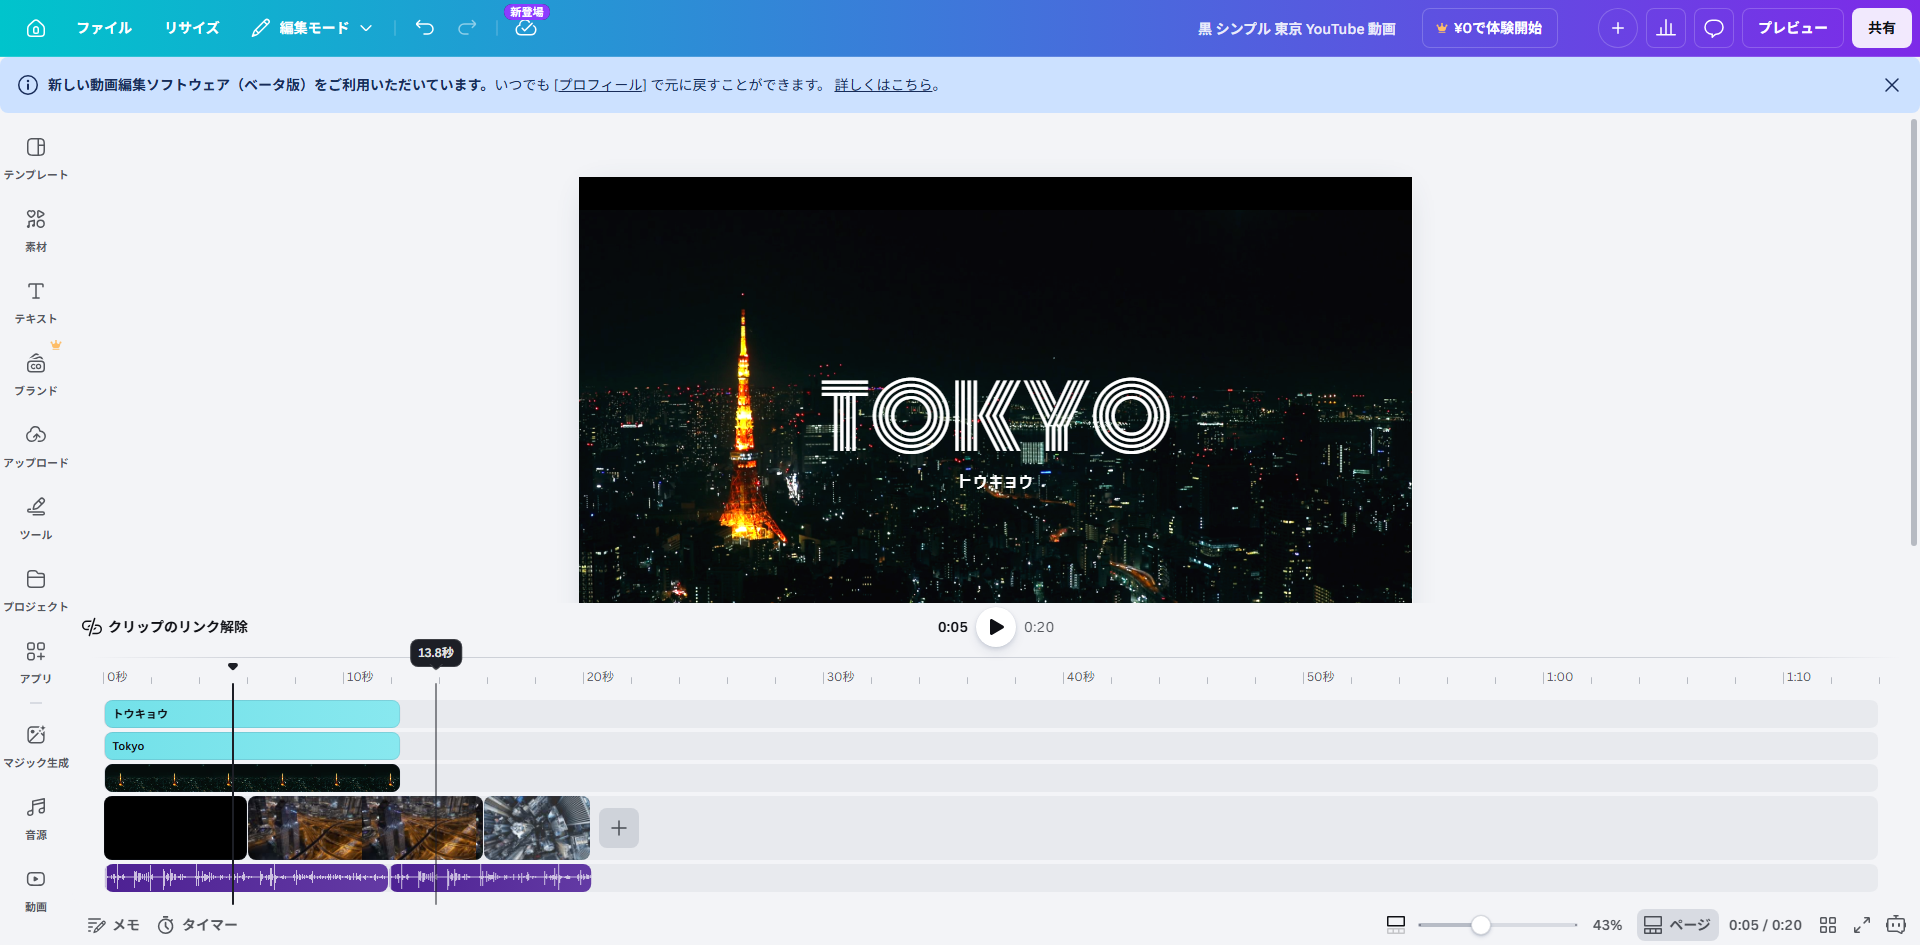Viewport: 1920px width, 945px height.
Task: Open the アプリ panel
Action: (36, 662)
